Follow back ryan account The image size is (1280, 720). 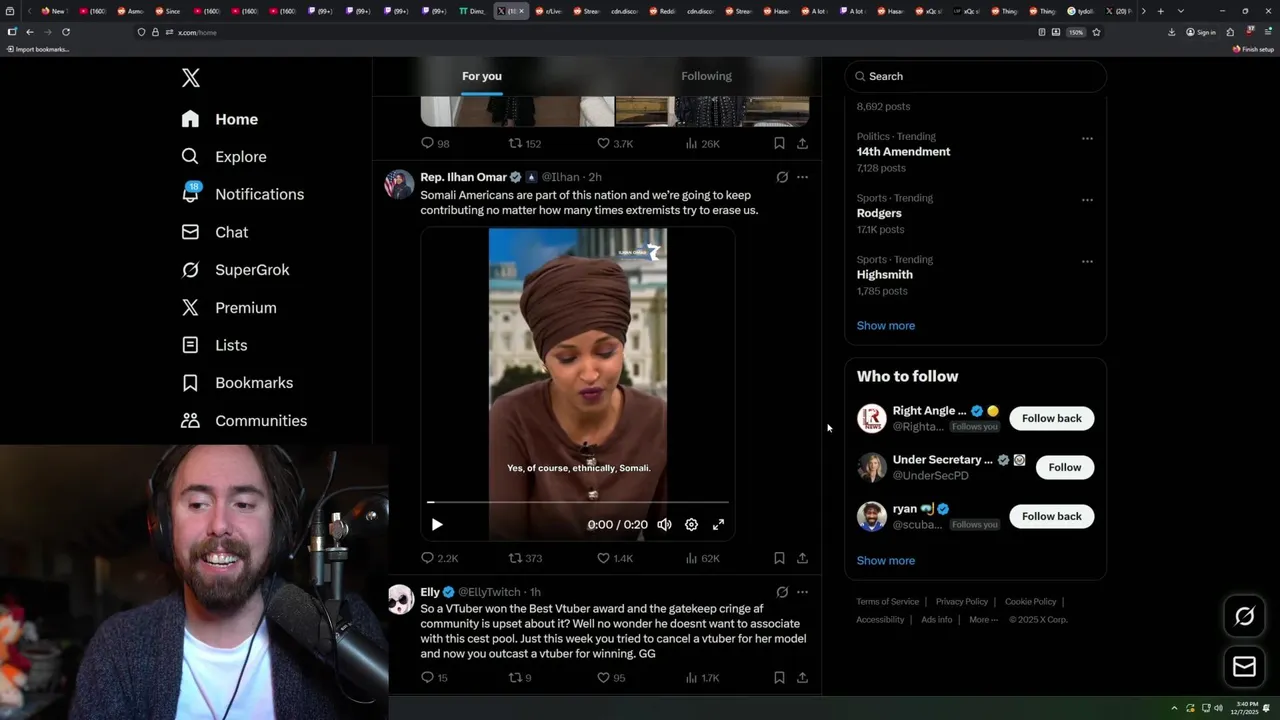point(1051,517)
